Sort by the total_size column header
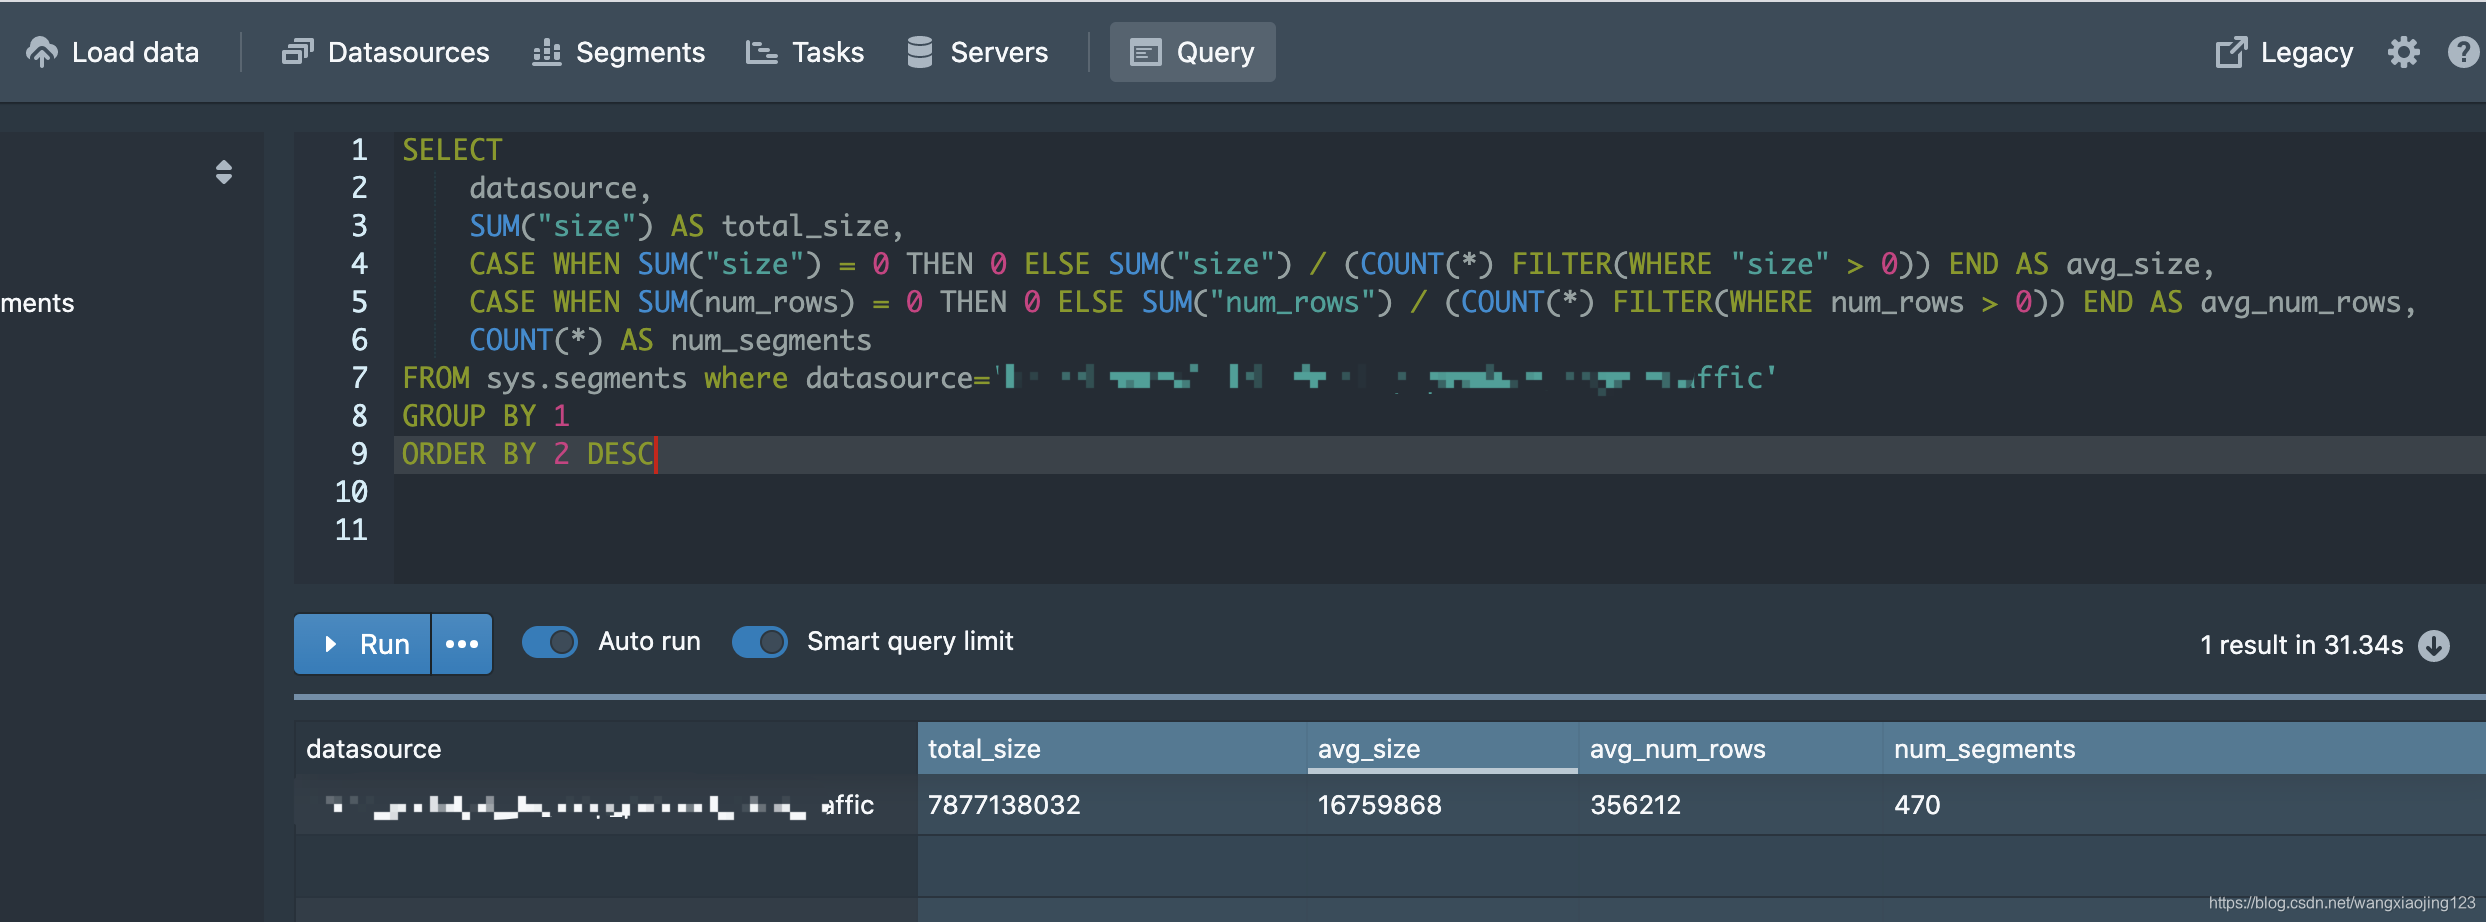2486x922 pixels. (1112, 749)
